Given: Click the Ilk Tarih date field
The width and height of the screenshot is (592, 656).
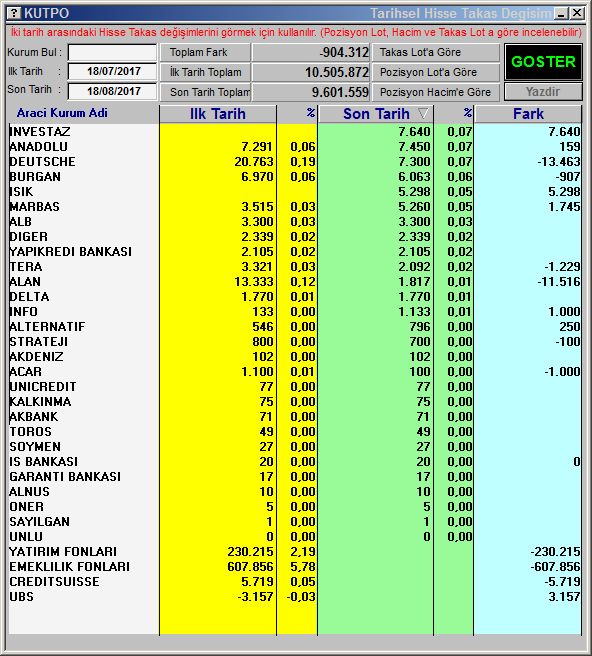Looking at the screenshot, I should click(112, 72).
